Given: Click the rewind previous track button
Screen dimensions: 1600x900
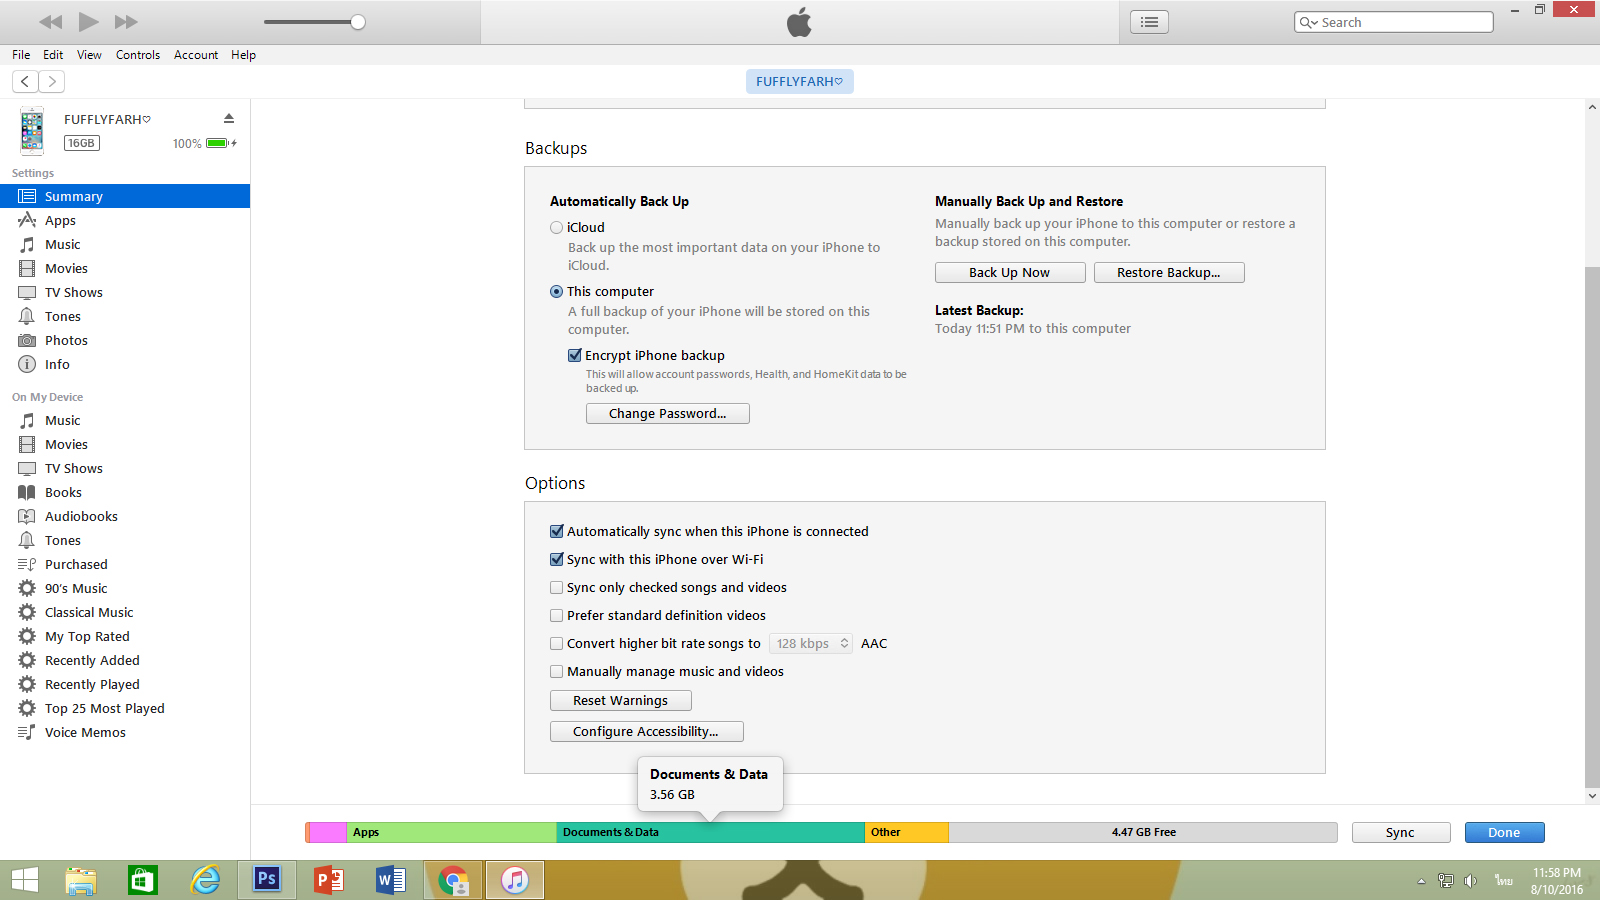Looking at the screenshot, I should (50, 22).
